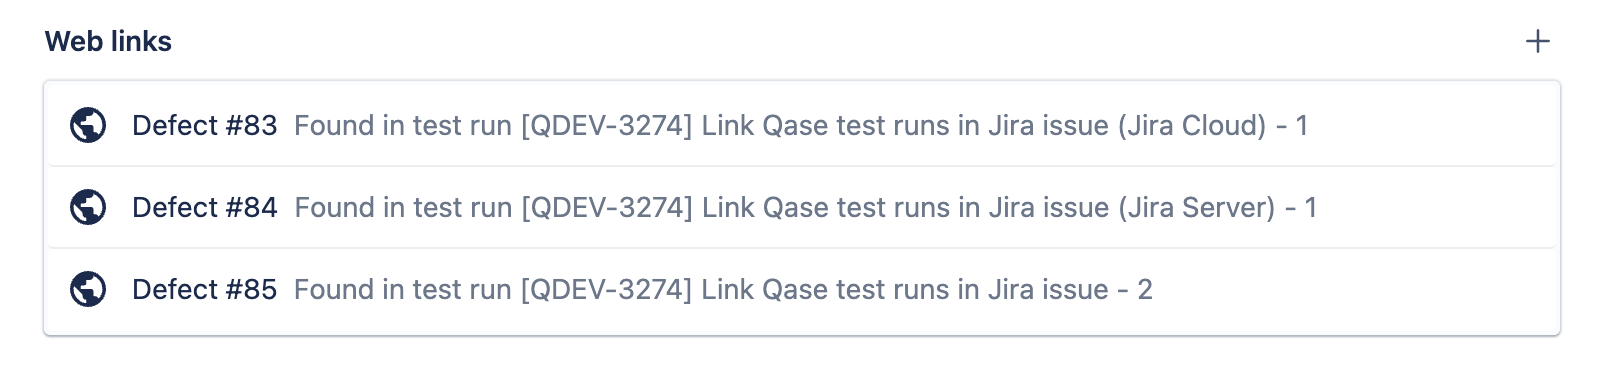The height and width of the screenshot is (366, 1602).
Task: Add a new web link with plus icon
Action: [1537, 41]
